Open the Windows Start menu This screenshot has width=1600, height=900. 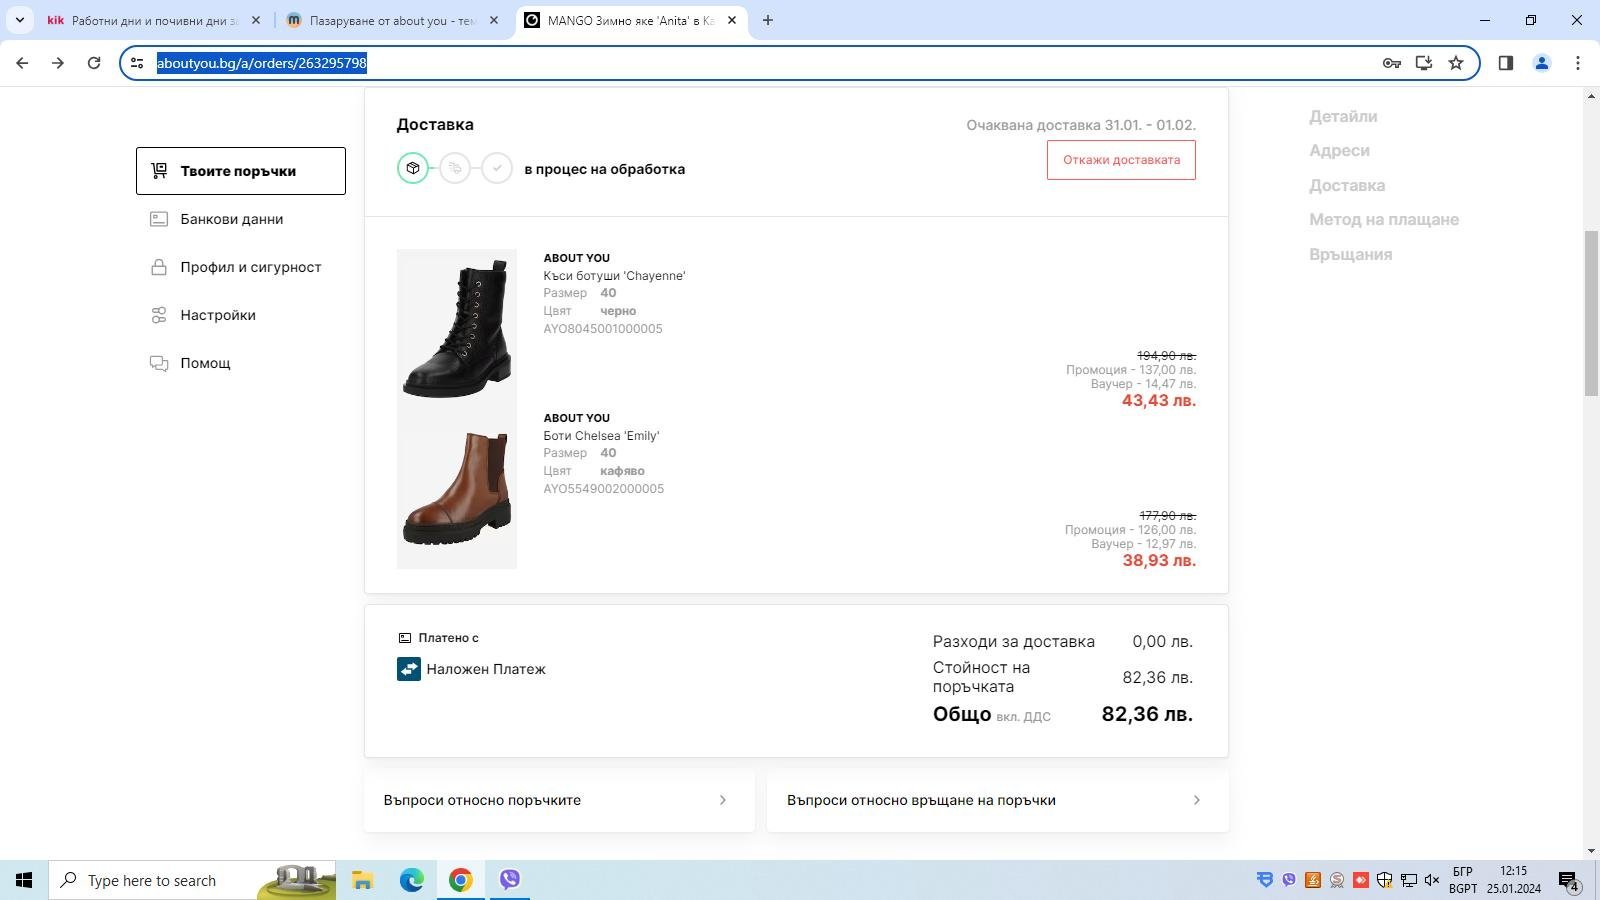click(24, 880)
